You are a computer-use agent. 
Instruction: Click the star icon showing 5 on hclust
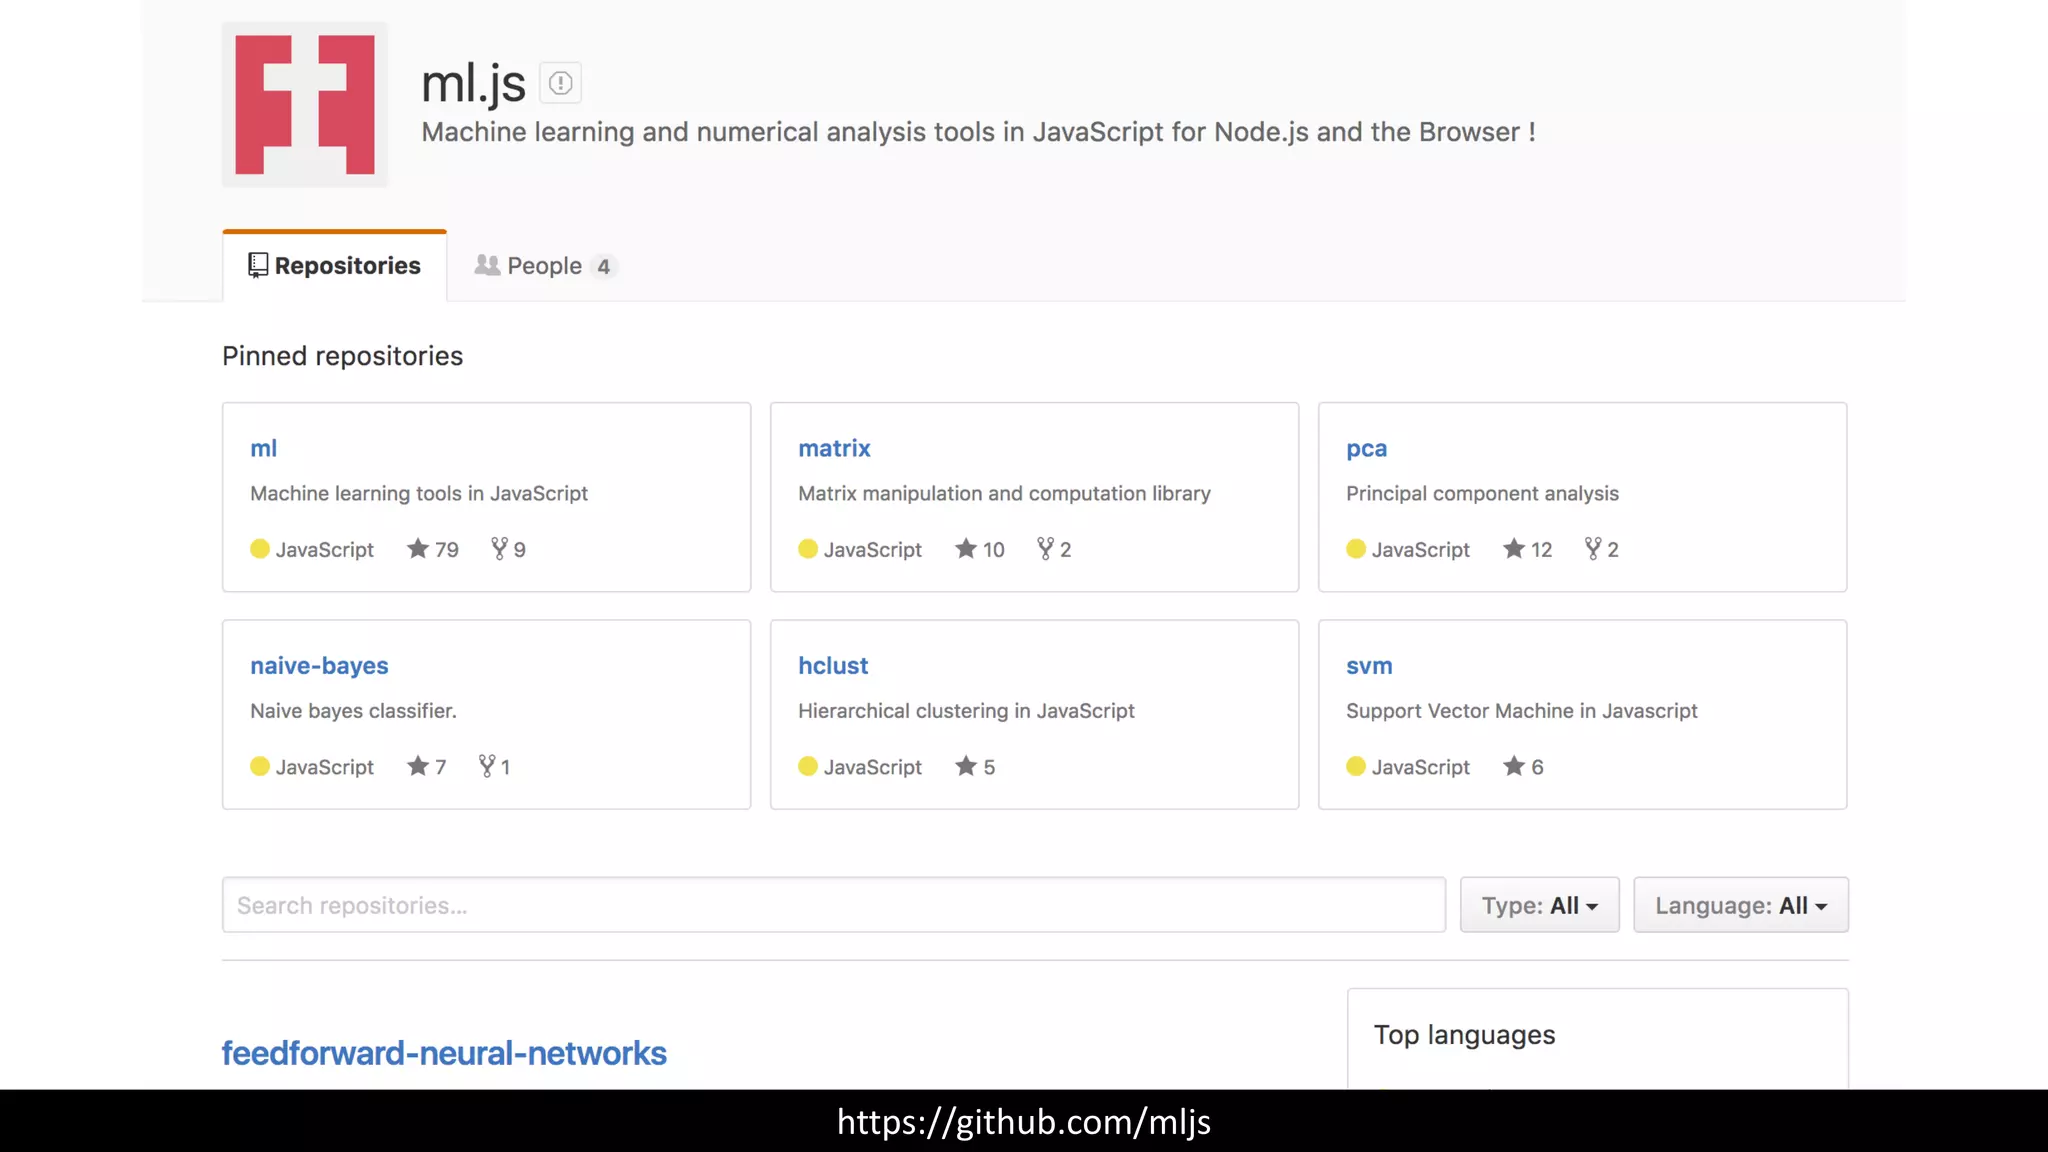coord(966,766)
